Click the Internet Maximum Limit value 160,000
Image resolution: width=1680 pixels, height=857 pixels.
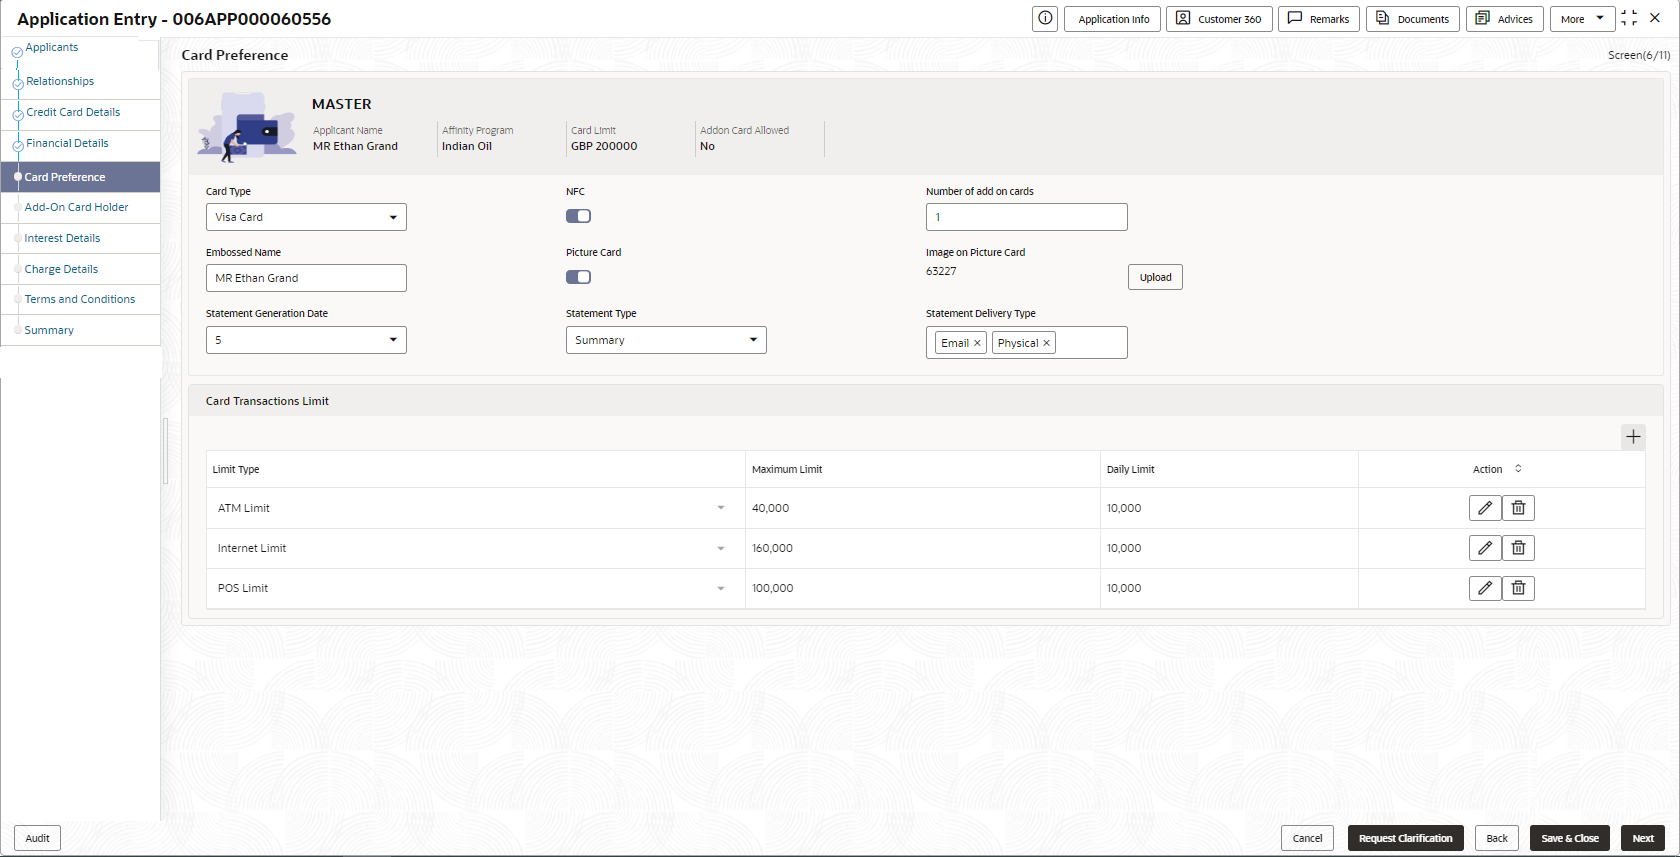point(772,548)
